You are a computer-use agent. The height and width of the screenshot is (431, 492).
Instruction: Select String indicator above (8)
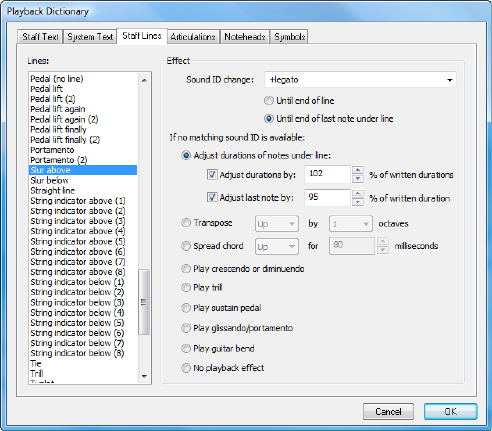83,272
